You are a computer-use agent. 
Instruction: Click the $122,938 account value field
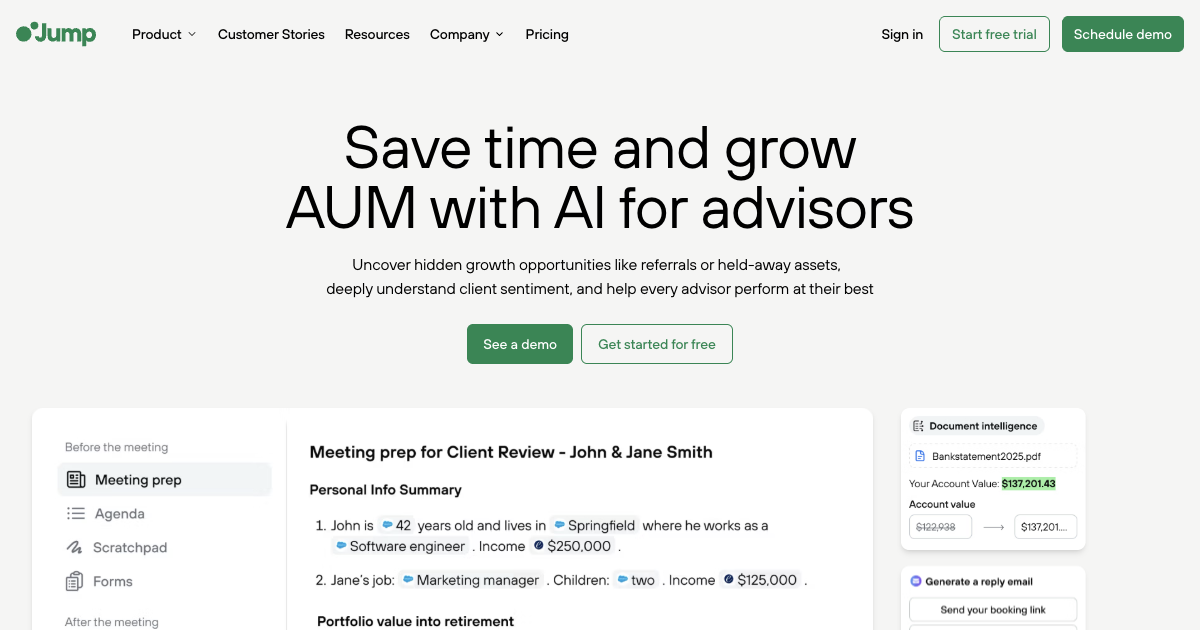(x=938, y=527)
